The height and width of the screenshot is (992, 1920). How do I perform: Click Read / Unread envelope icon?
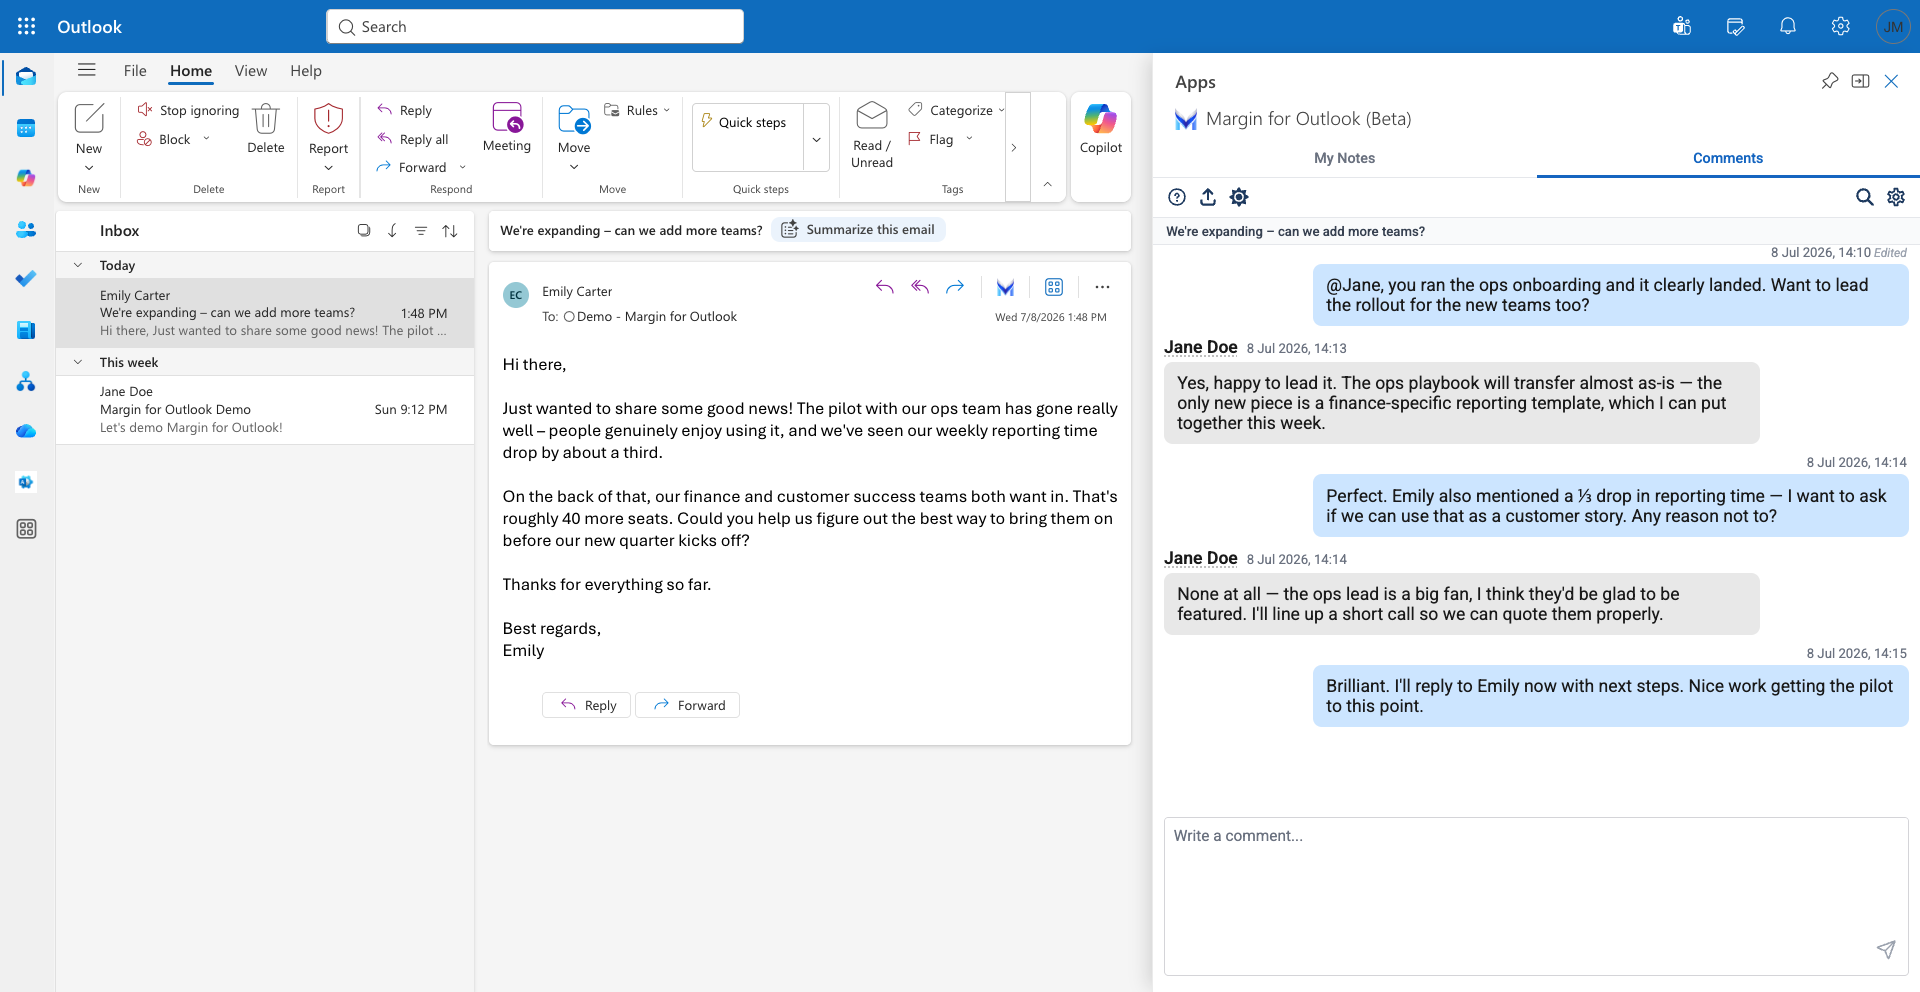click(872, 116)
